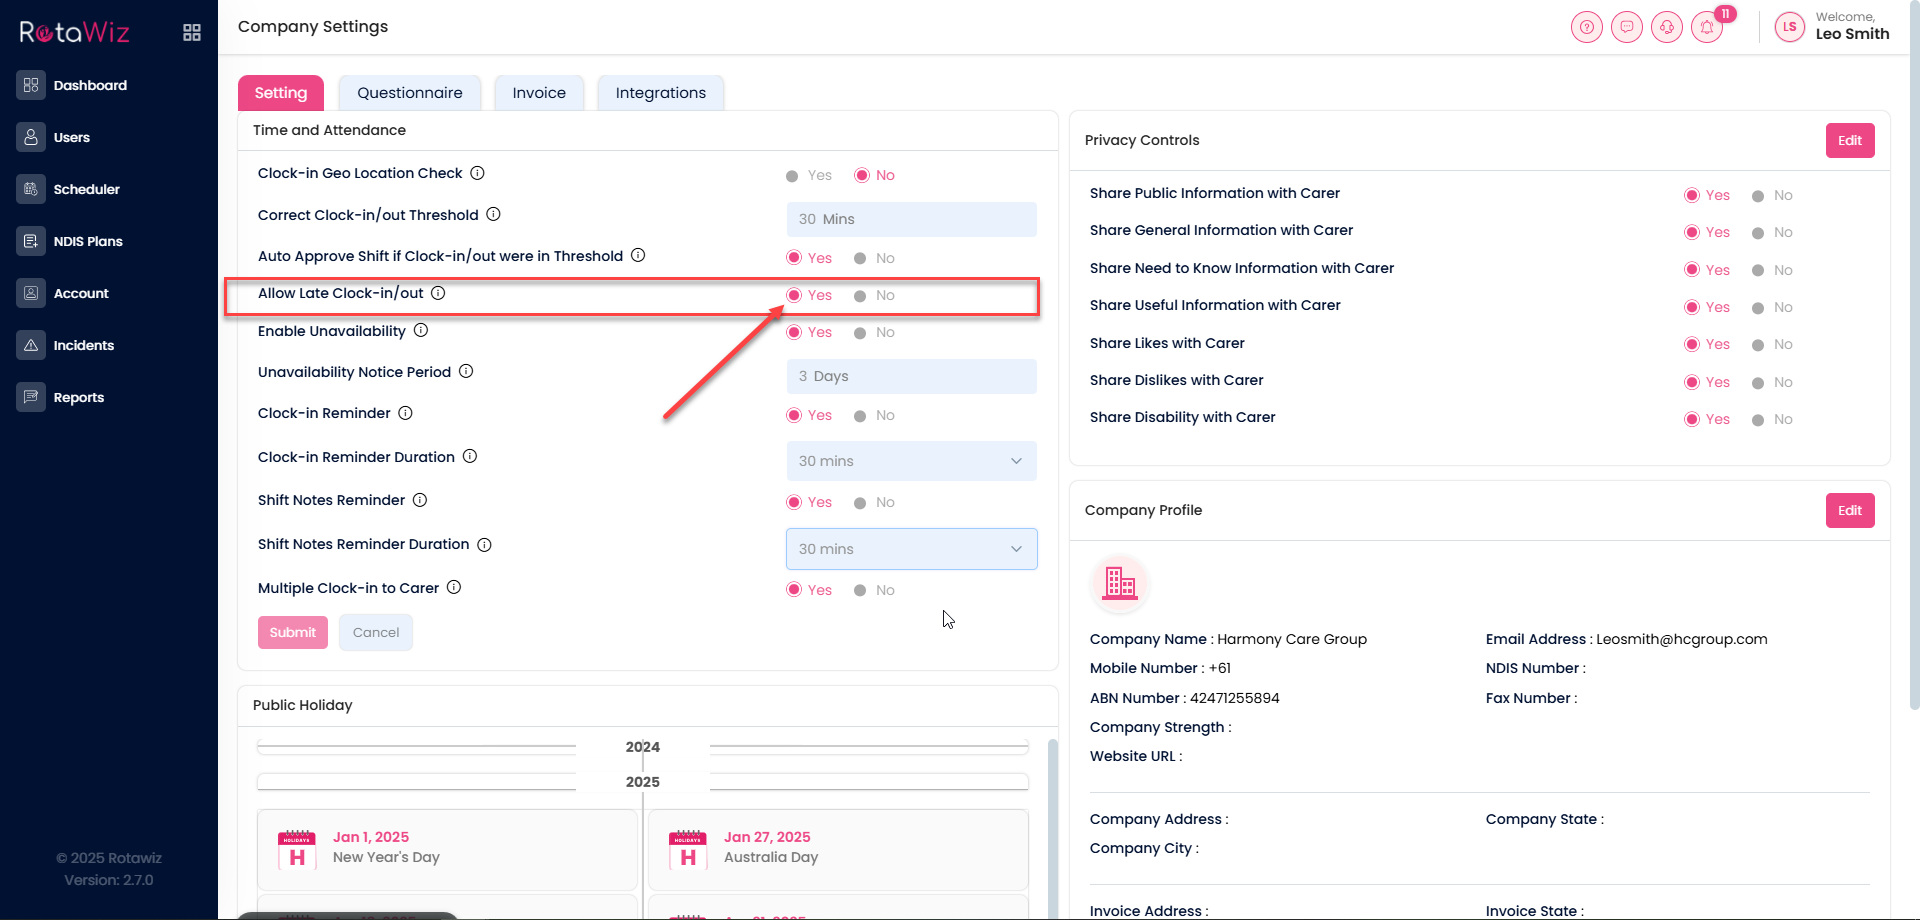This screenshot has width=1920, height=920.
Task: Open the chat messages icon
Action: [x=1626, y=27]
